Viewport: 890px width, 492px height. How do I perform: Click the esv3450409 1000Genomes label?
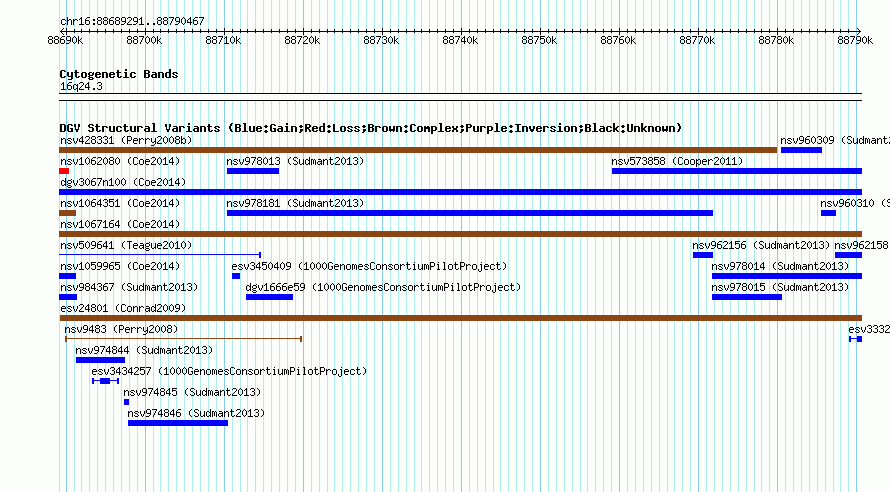[x=369, y=266]
